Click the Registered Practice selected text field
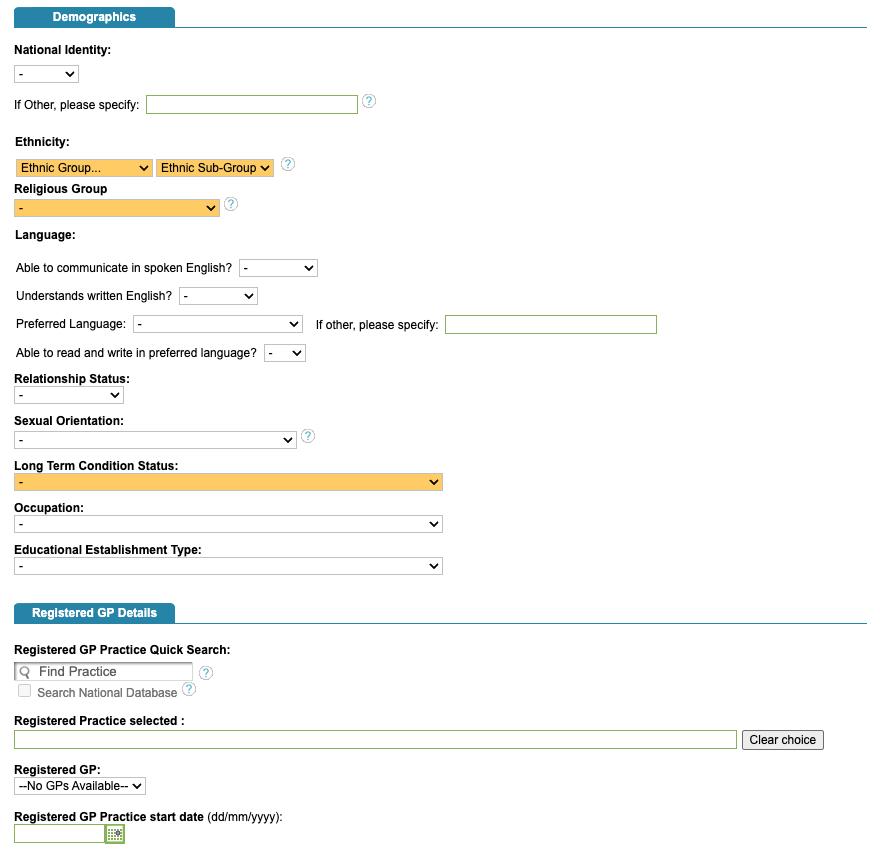This screenshot has height=854, width=880. [x=375, y=740]
